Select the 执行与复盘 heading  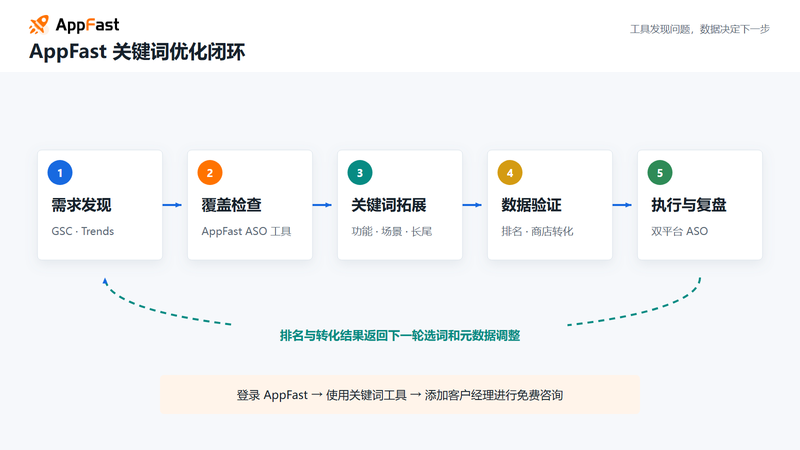click(689, 205)
